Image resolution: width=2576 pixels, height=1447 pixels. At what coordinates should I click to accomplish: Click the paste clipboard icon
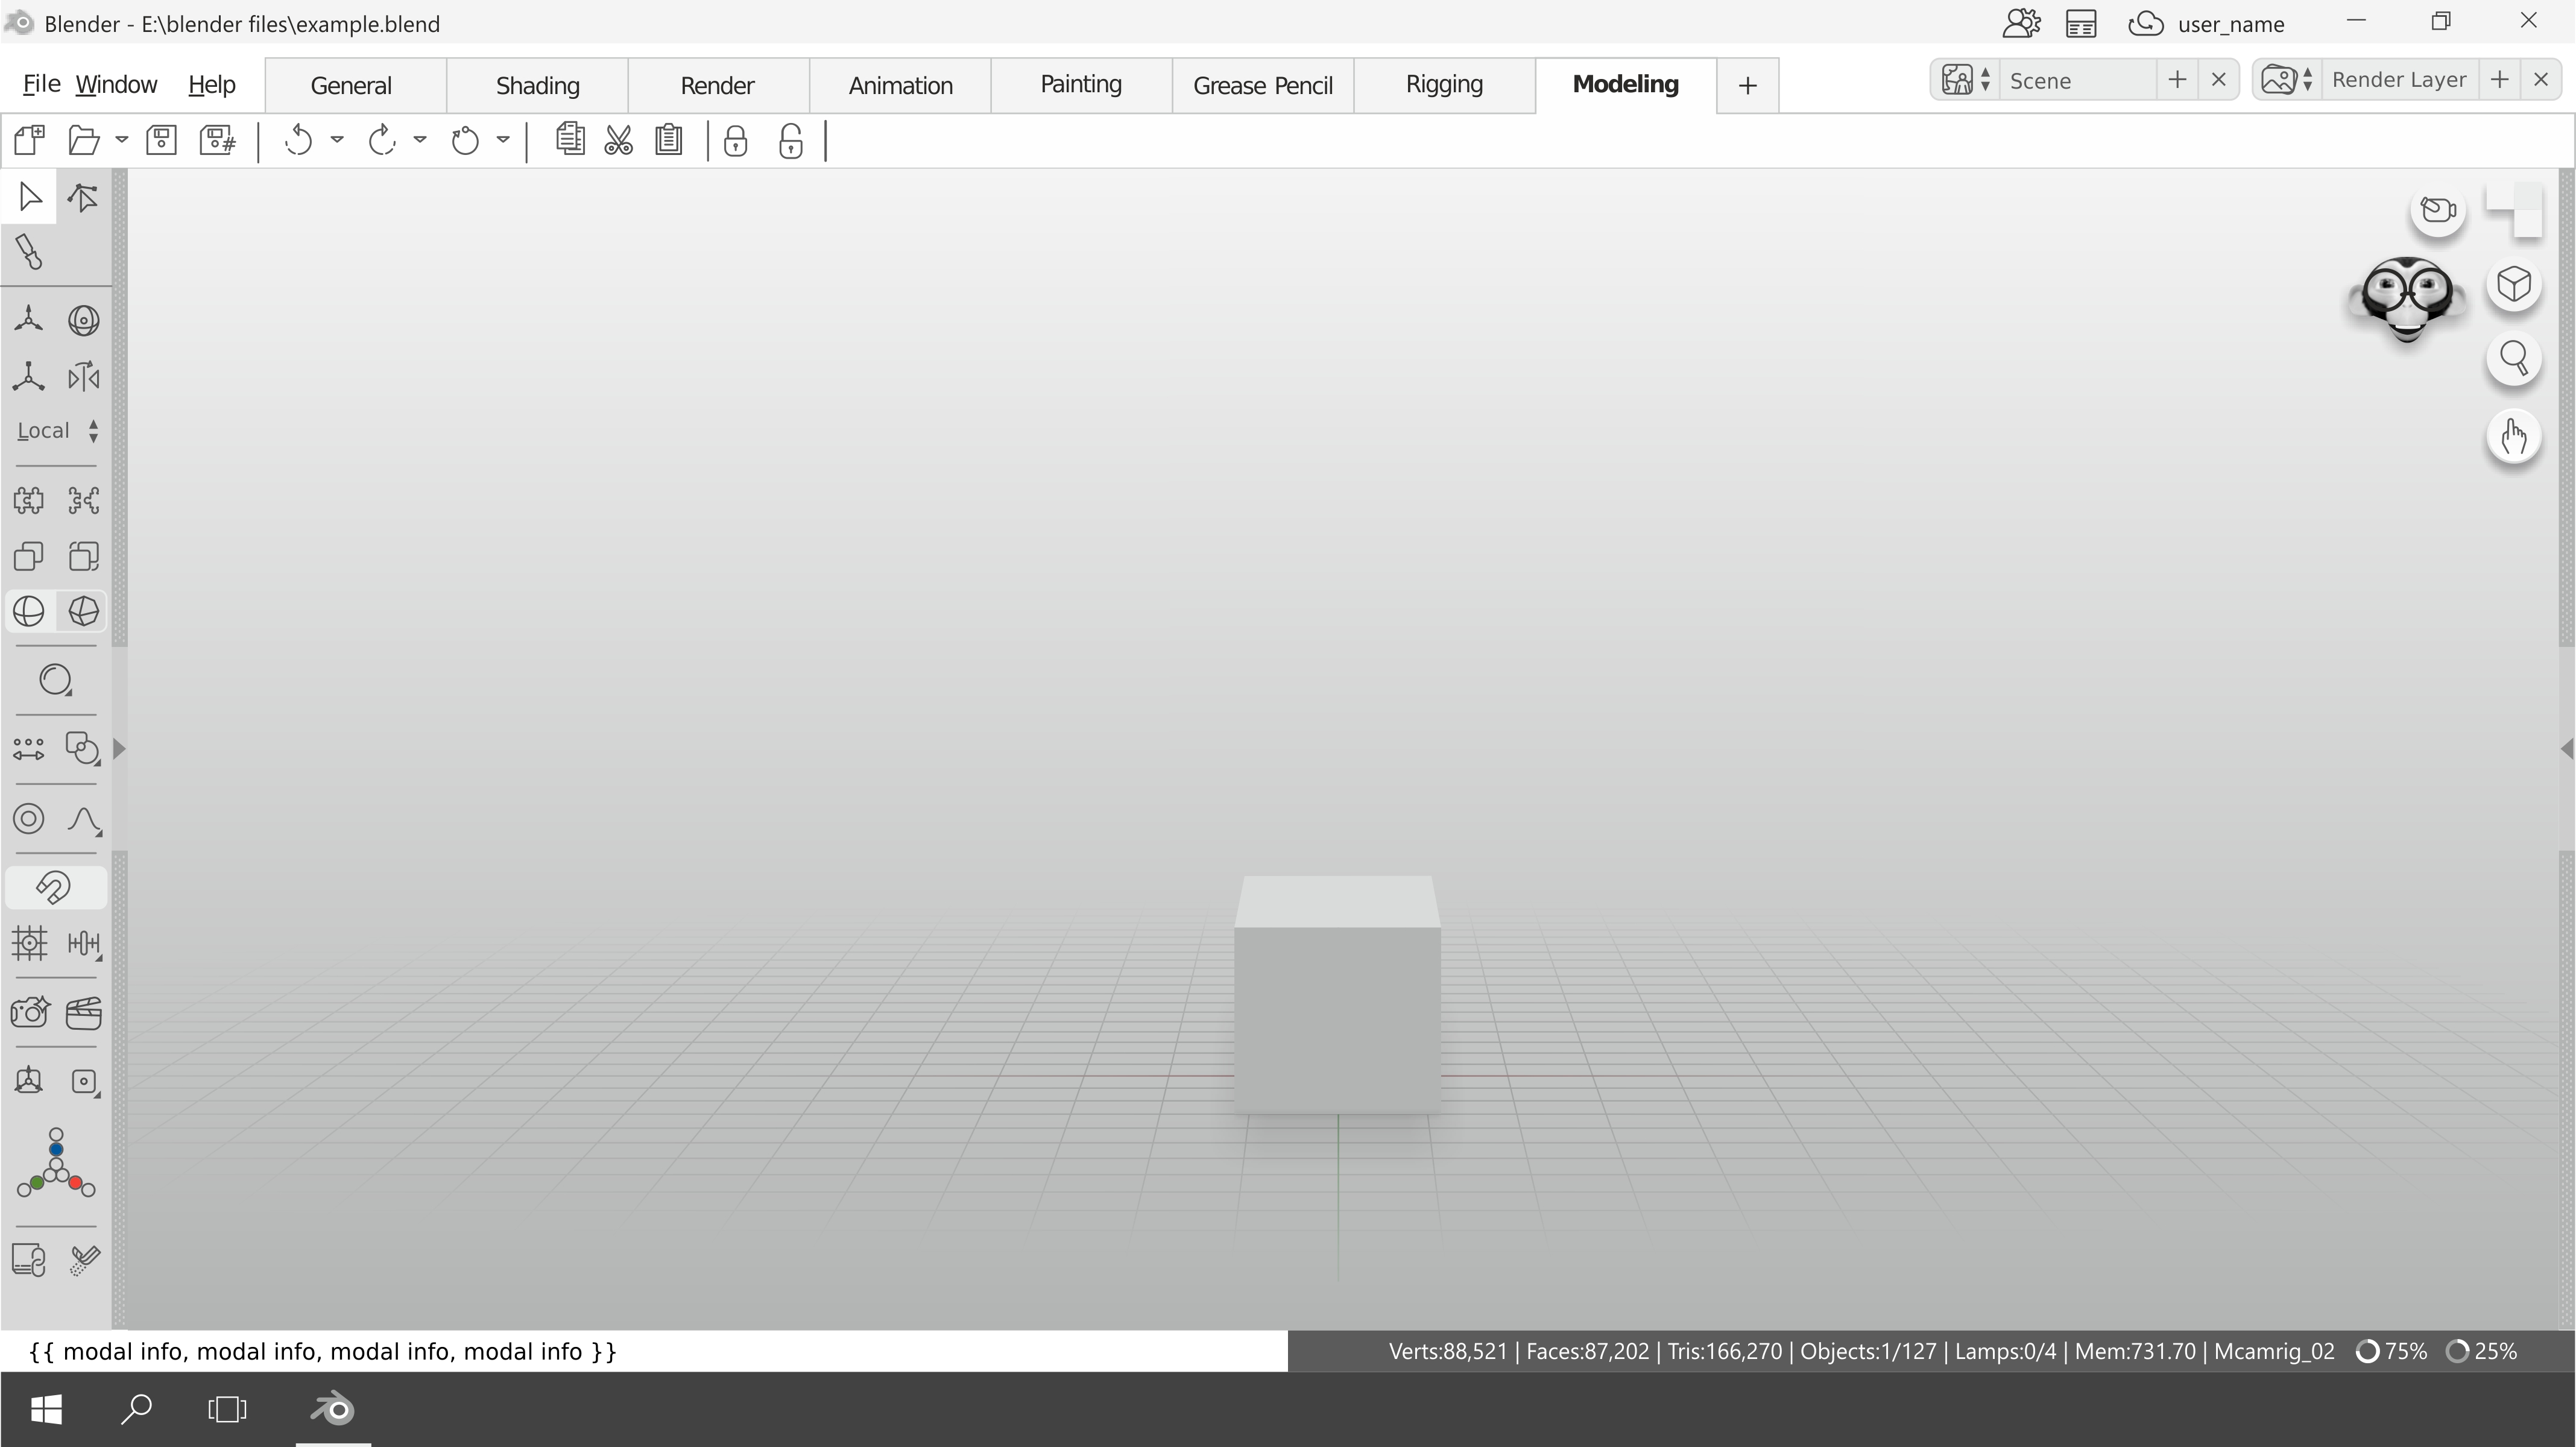pyautogui.click(x=669, y=140)
